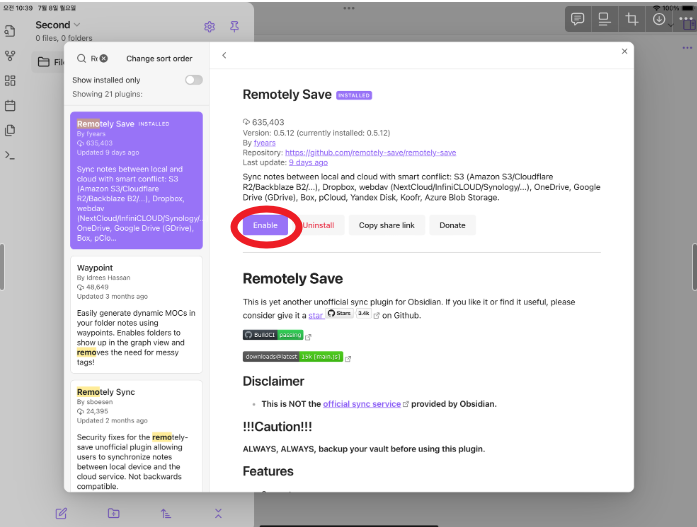Click 'By sboesen' author text

coord(95,402)
